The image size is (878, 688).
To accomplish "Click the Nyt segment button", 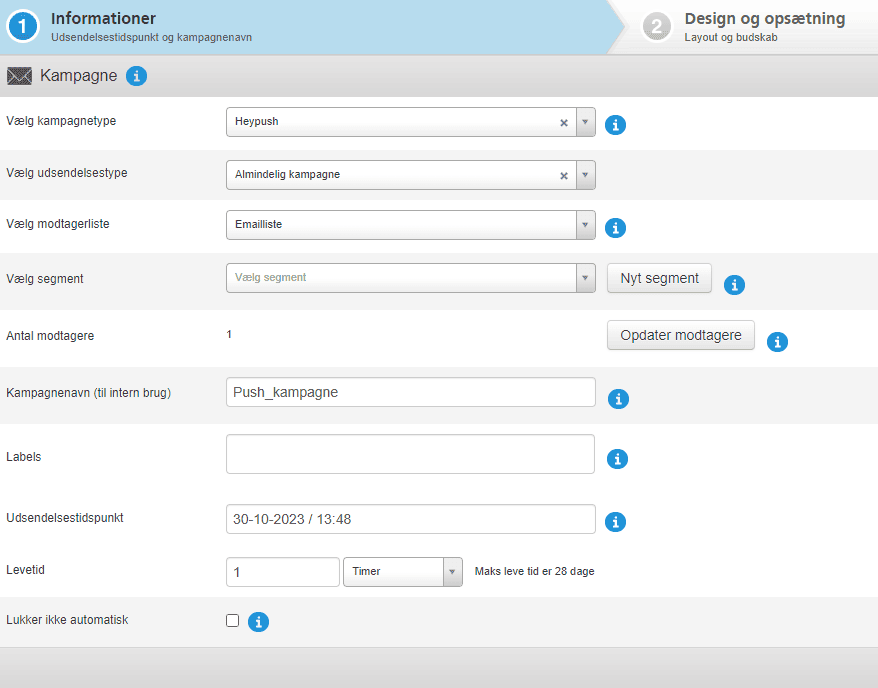I will coord(659,278).
